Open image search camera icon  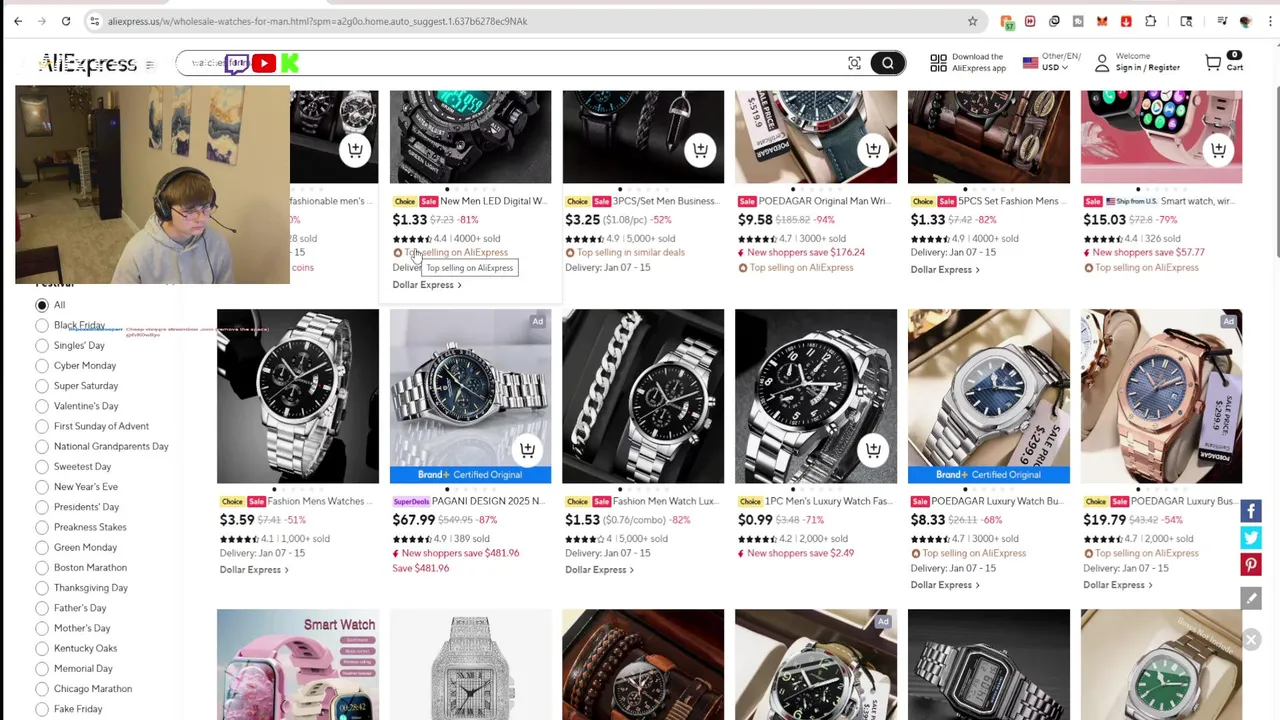pos(854,64)
